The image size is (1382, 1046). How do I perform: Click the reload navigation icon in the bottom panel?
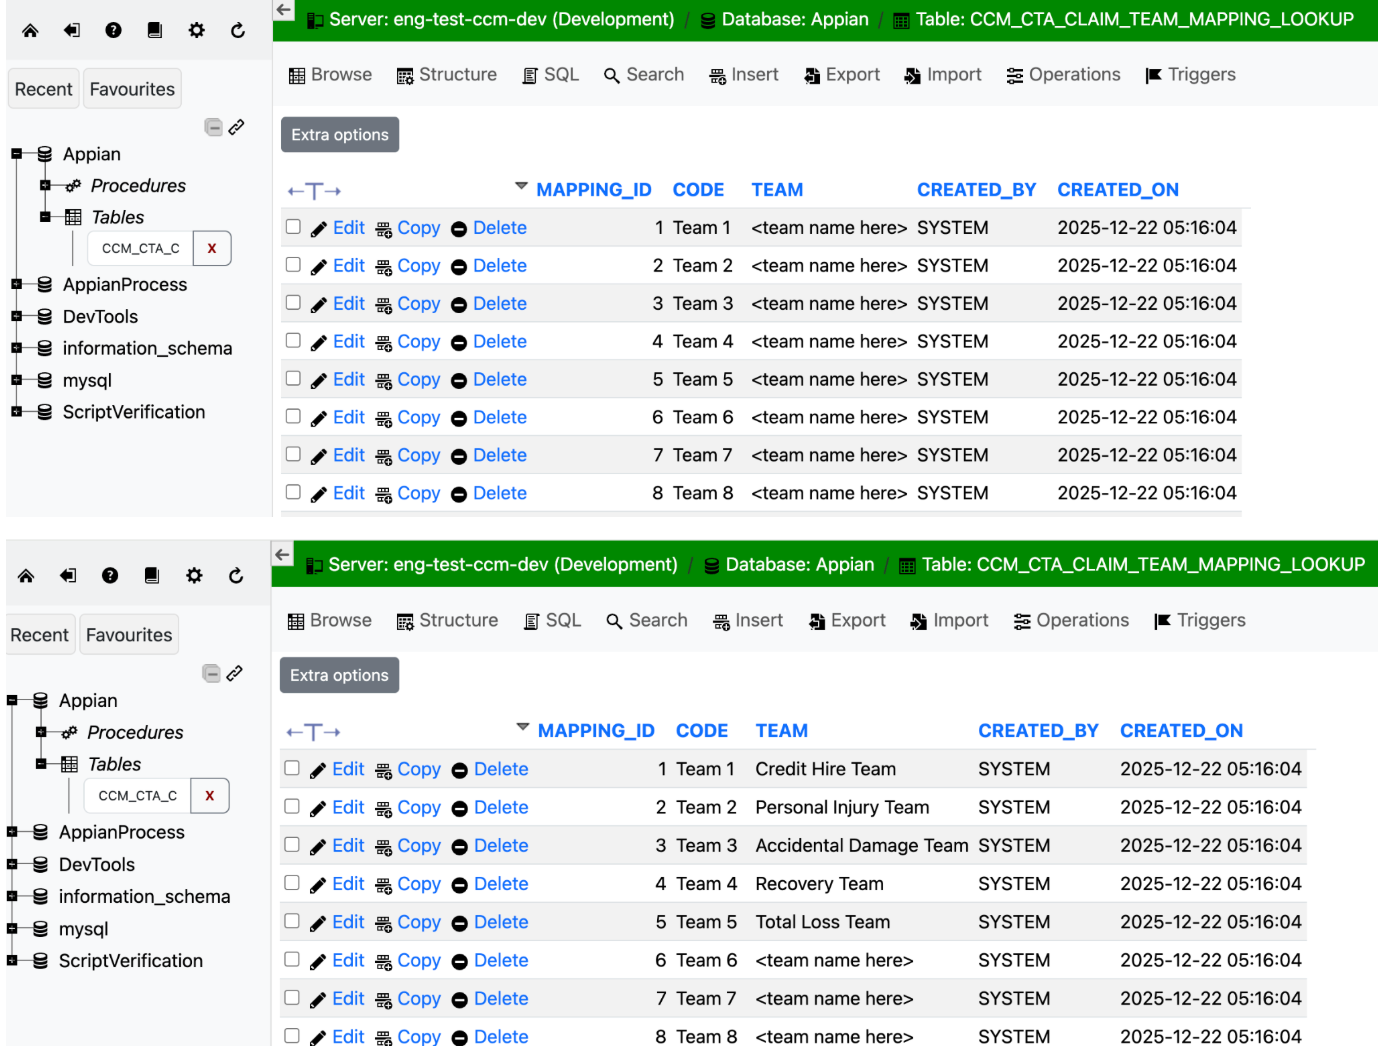(236, 575)
